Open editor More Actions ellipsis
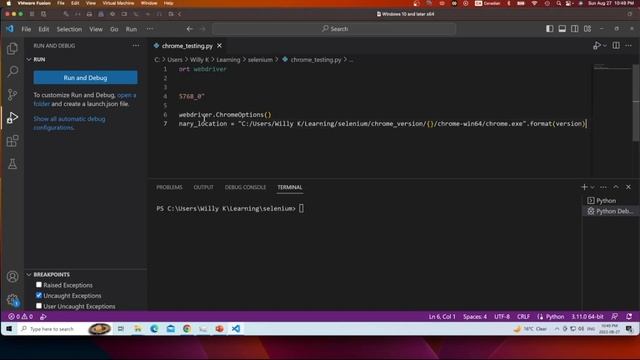640x360 pixels. pyautogui.click(x=629, y=46)
